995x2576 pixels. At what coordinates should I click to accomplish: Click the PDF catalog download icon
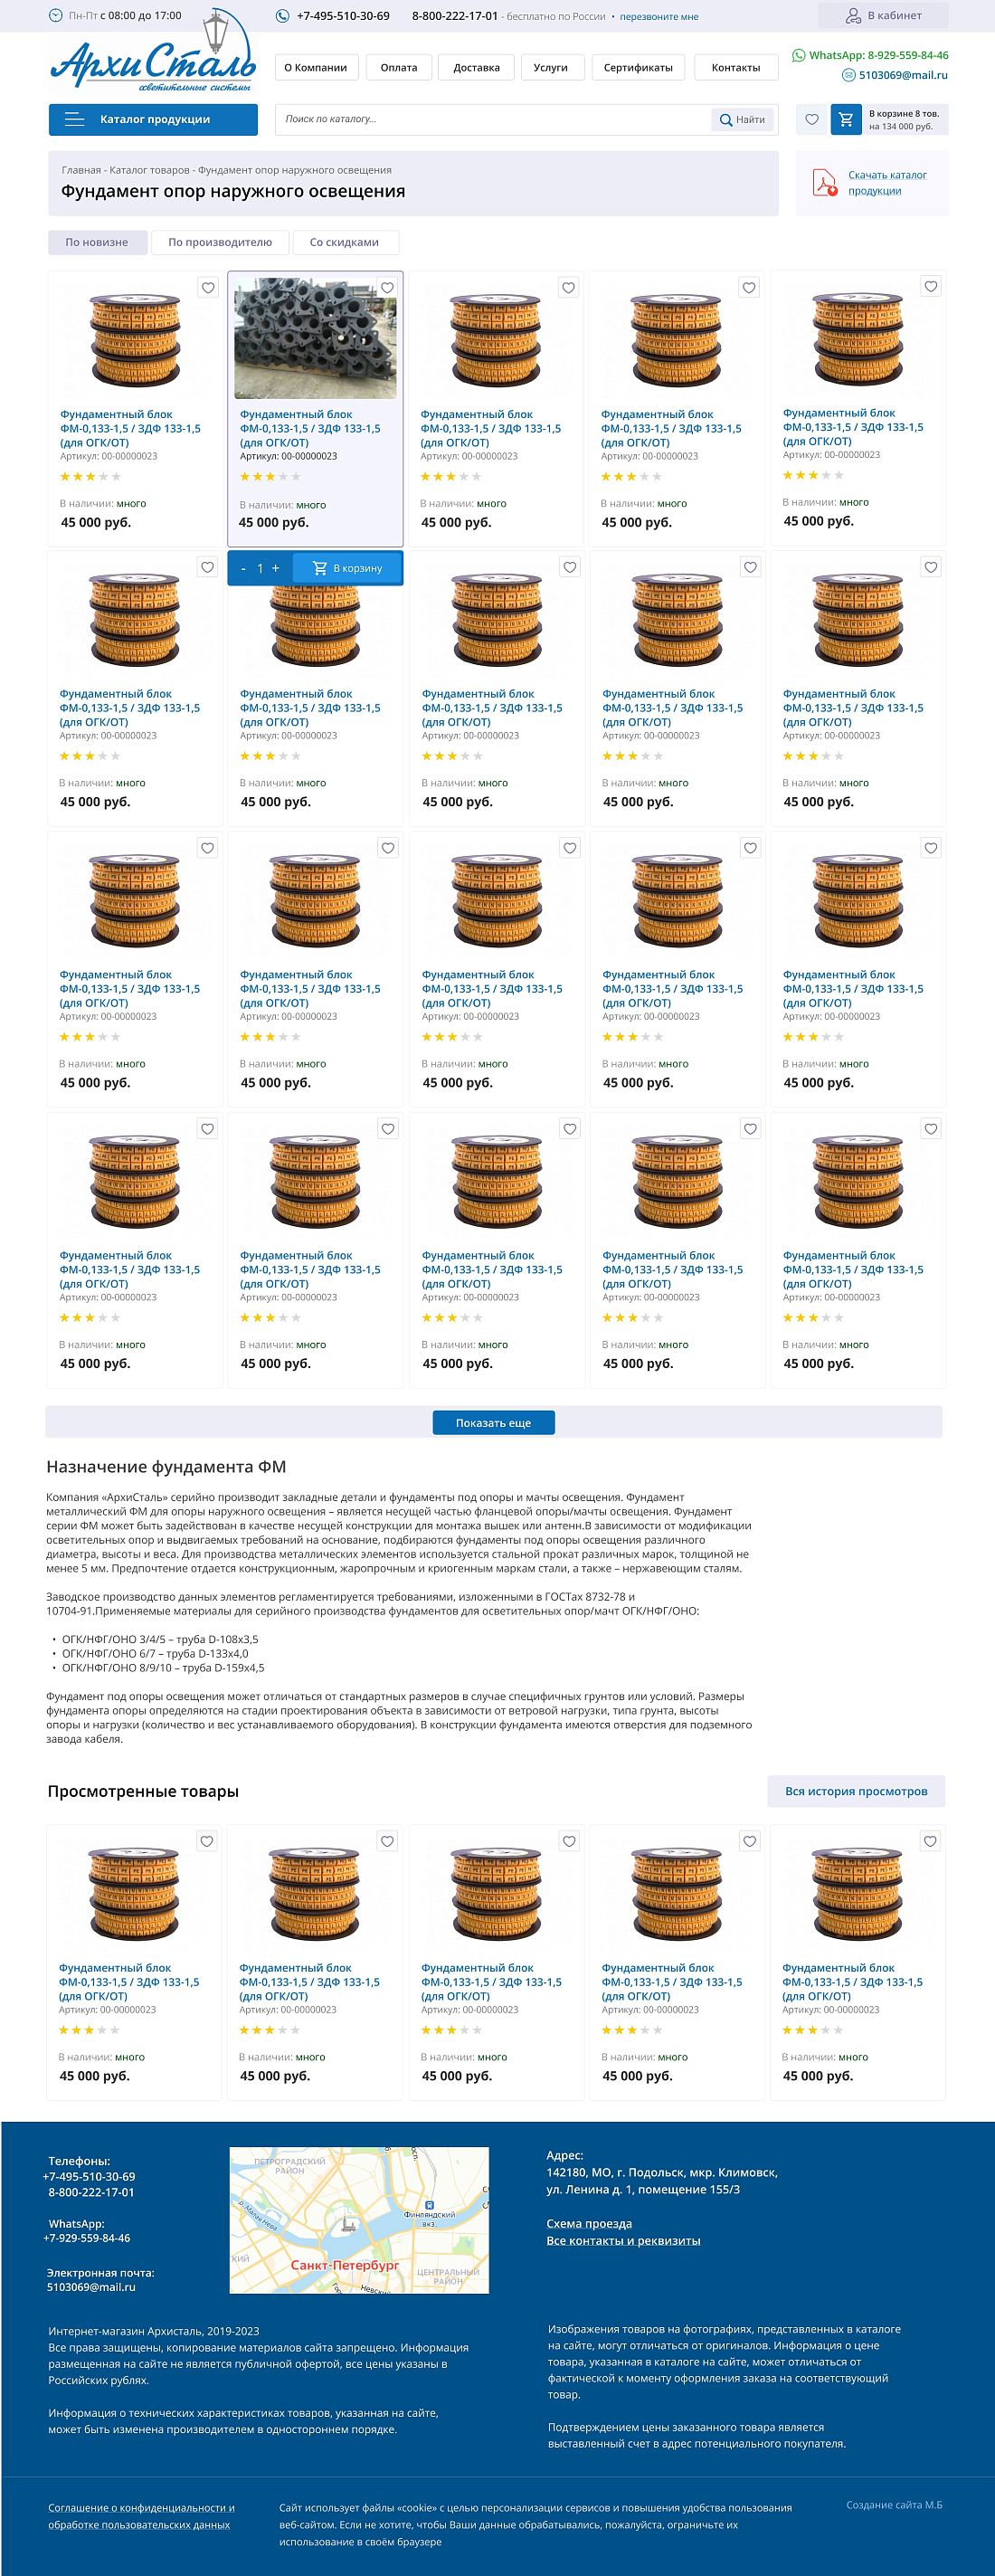[x=824, y=184]
